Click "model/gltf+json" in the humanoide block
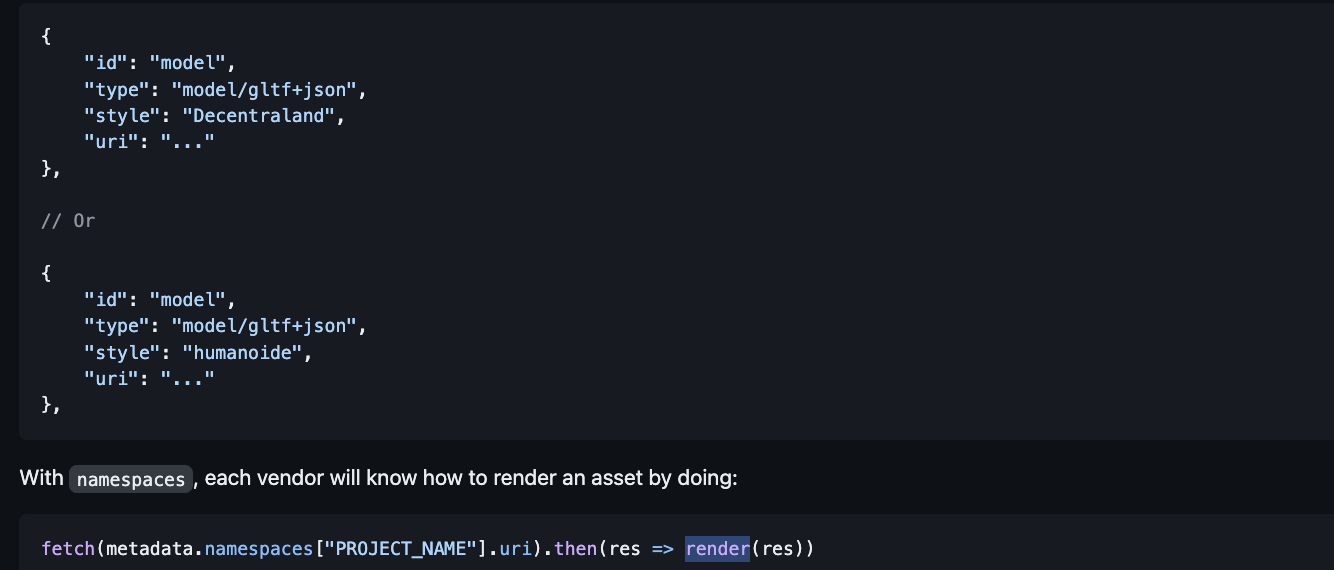This screenshot has width=1334, height=570. click(x=263, y=325)
